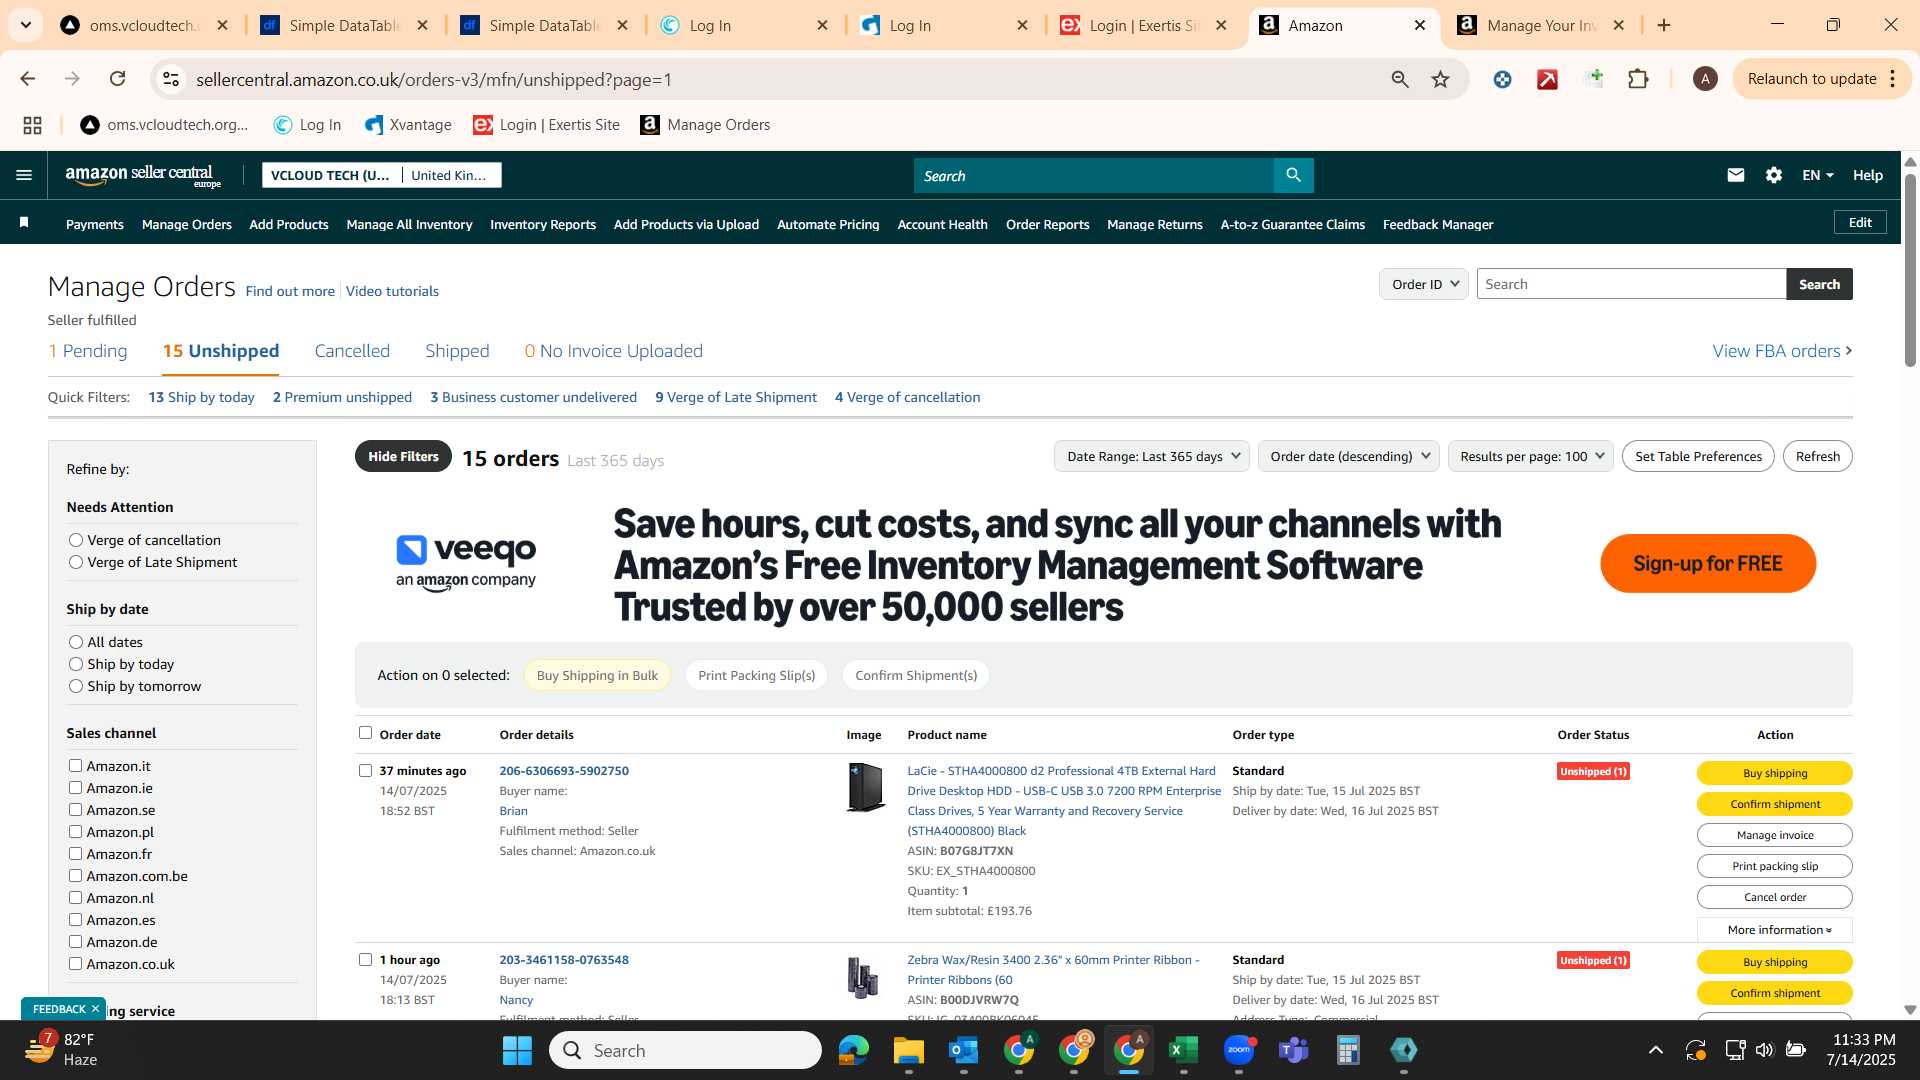
Task: Click Buy shipping for Brian's order
Action: pos(1775,773)
